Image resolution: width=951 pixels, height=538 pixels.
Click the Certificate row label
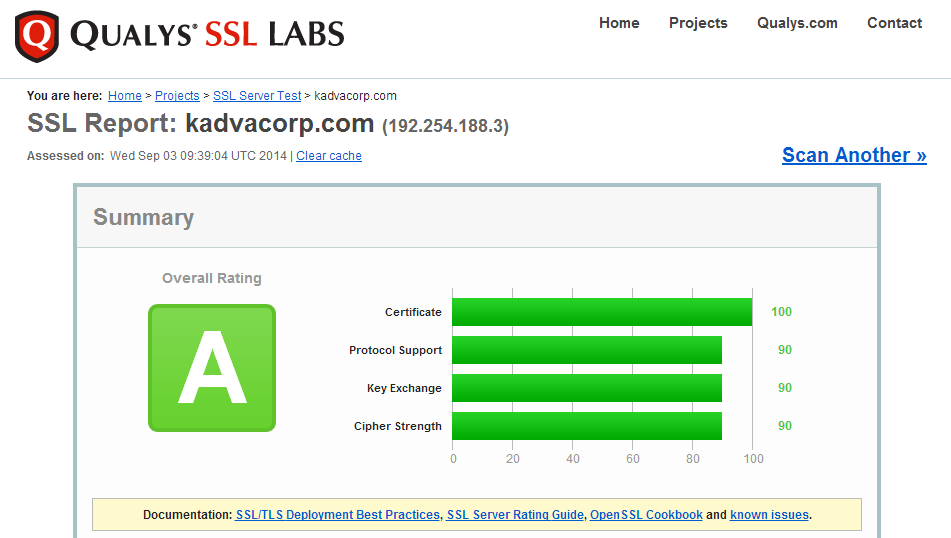pyautogui.click(x=413, y=312)
